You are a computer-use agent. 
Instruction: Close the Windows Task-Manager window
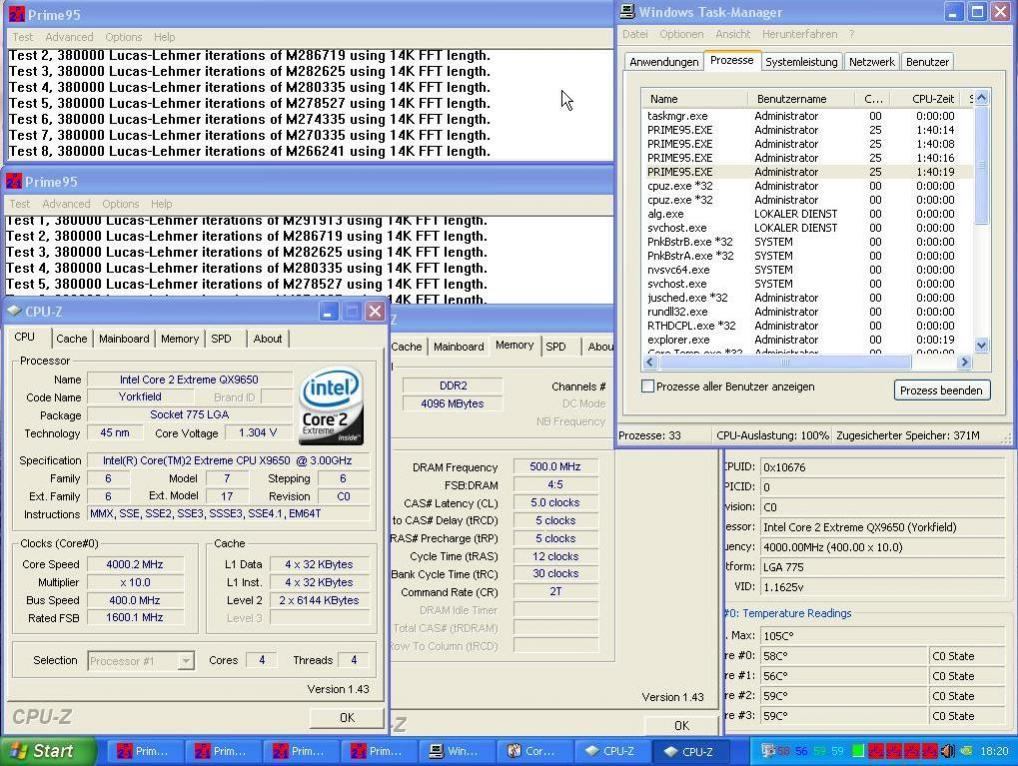click(x=1000, y=12)
